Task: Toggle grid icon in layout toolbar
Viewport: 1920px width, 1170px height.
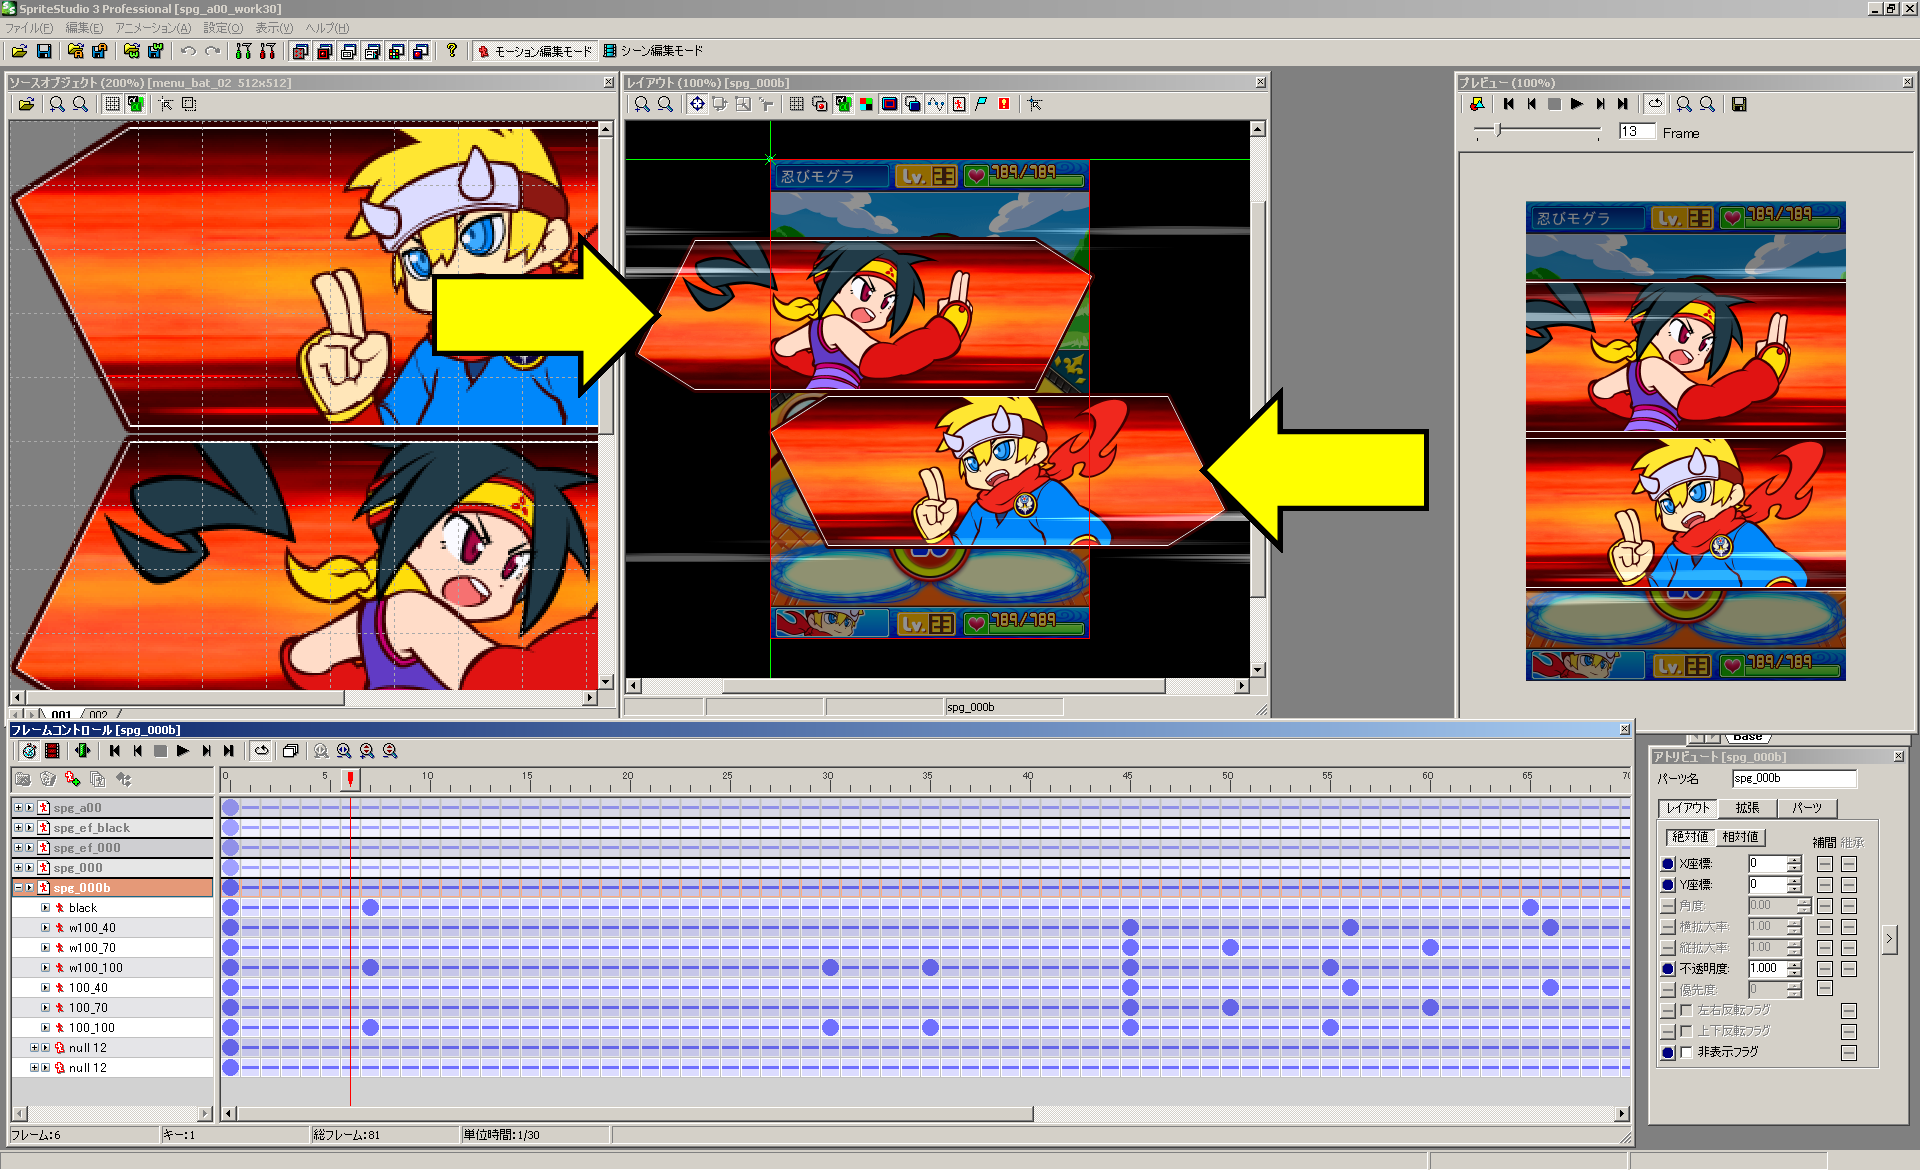Action: pos(796,104)
